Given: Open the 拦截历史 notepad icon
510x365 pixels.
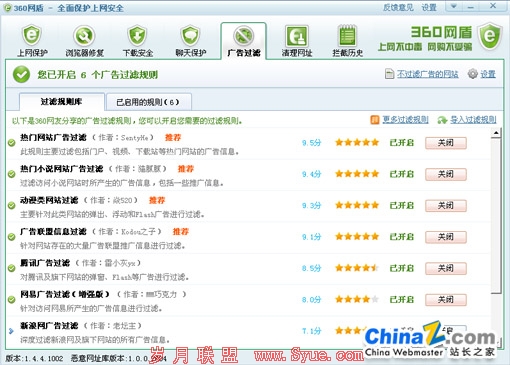Looking at the screenshot, I should (x=347, y=35).
